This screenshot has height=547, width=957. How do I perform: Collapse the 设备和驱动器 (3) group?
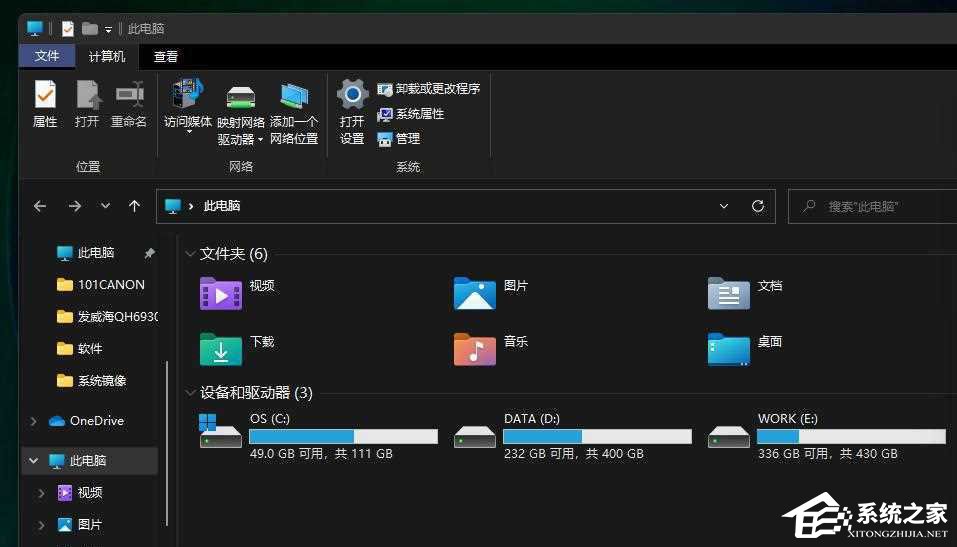coord(190,393)
